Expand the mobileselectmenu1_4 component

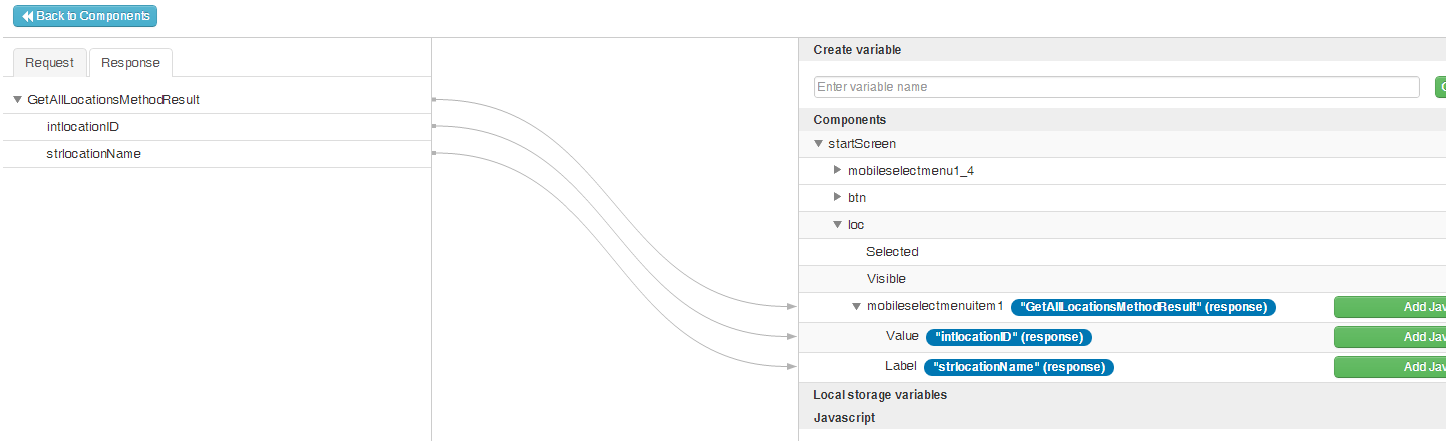point(838,171)
